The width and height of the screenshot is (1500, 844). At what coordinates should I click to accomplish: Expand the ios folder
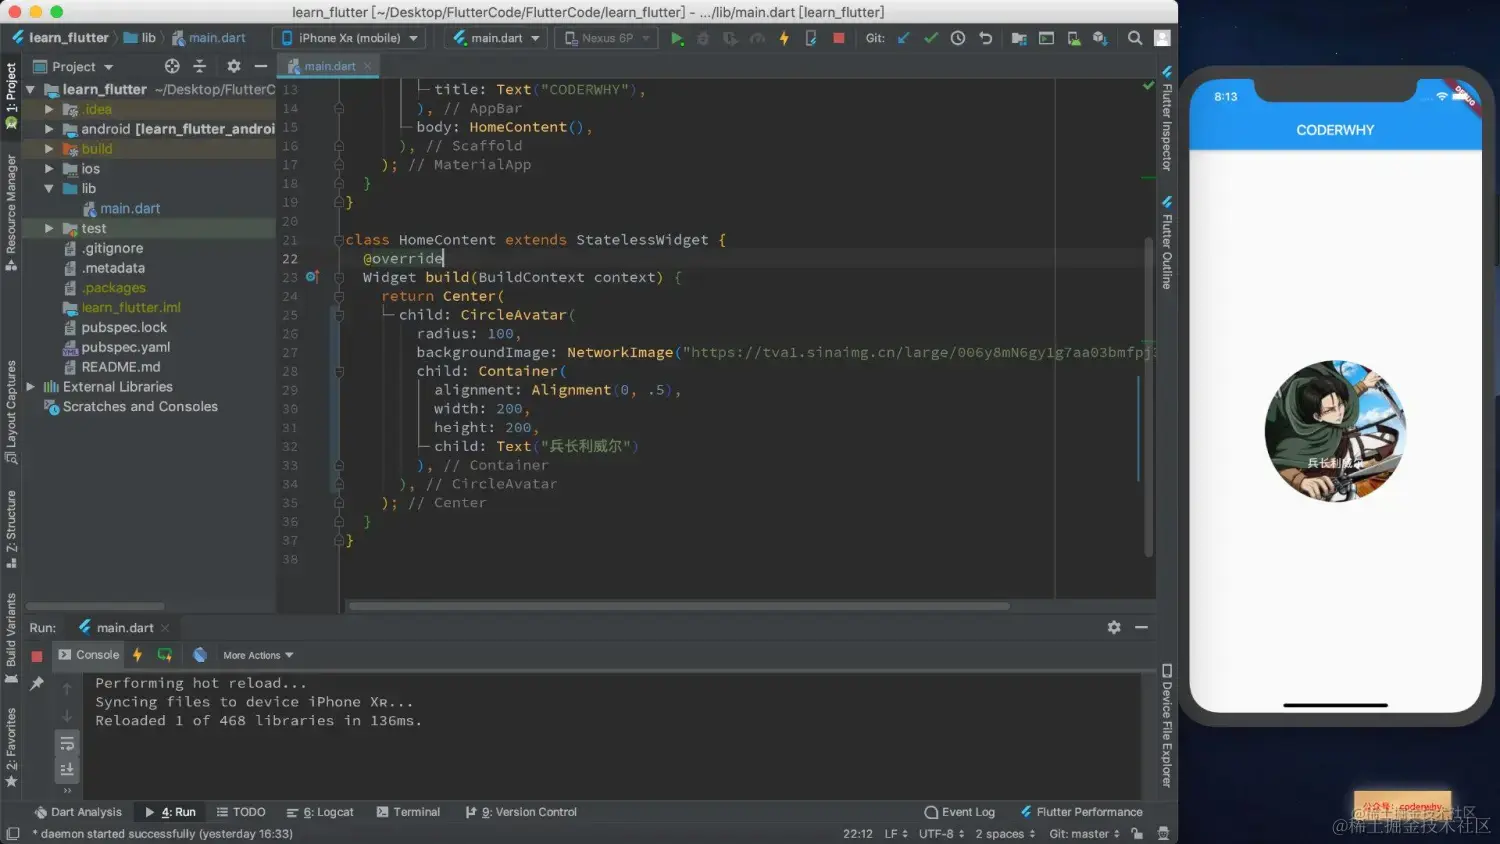[49, 169]
